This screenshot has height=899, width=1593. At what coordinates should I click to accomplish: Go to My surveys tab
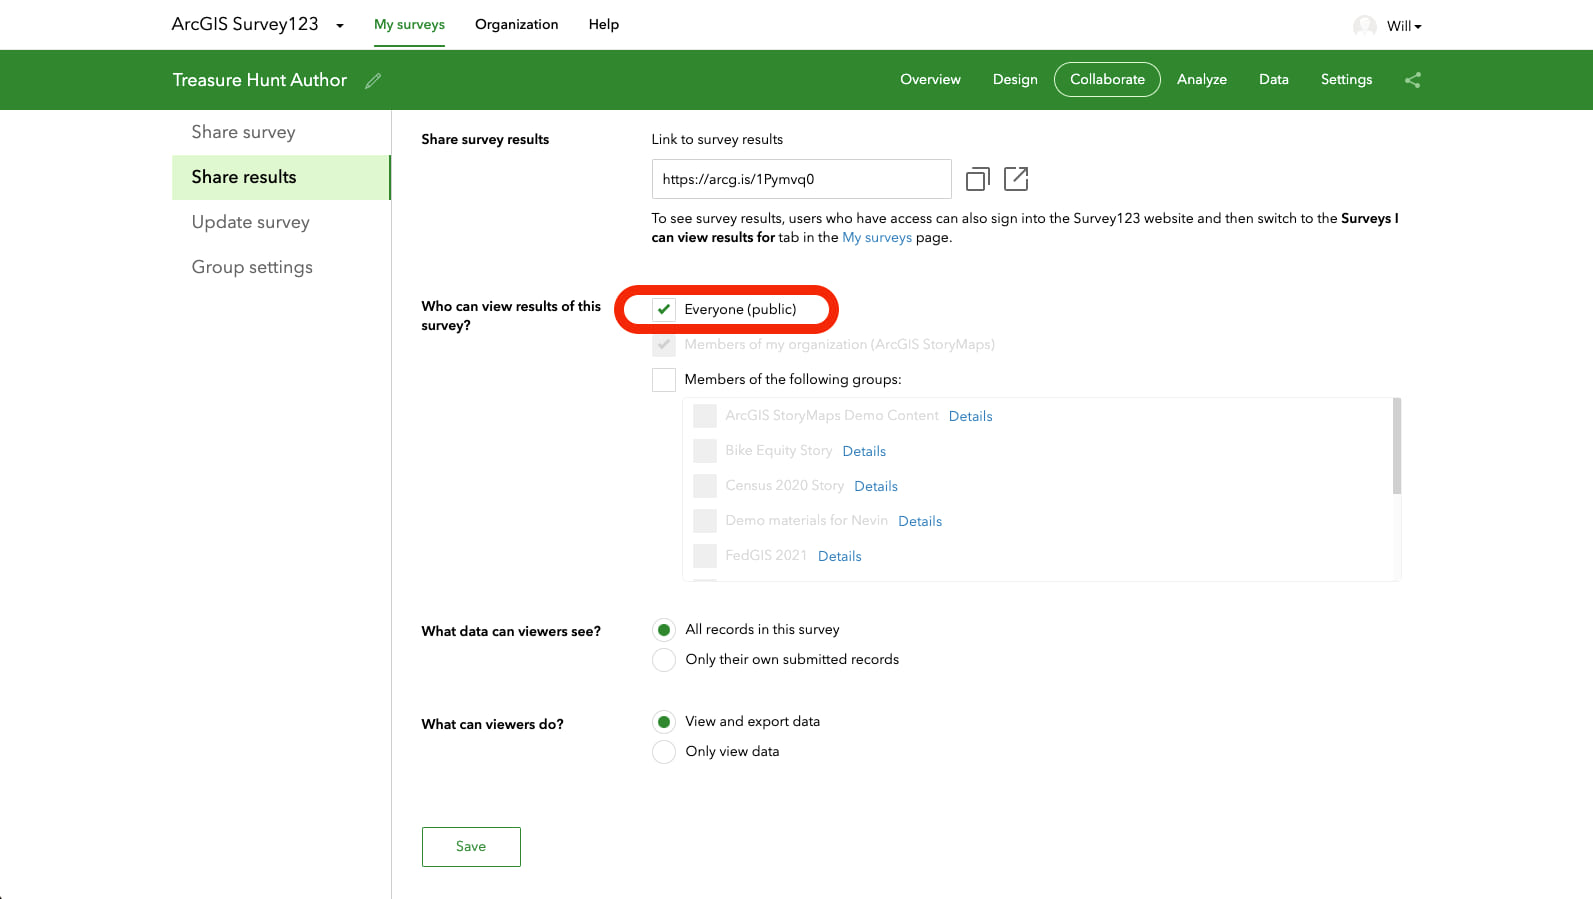pyautogui.click(x=409, y=24)
